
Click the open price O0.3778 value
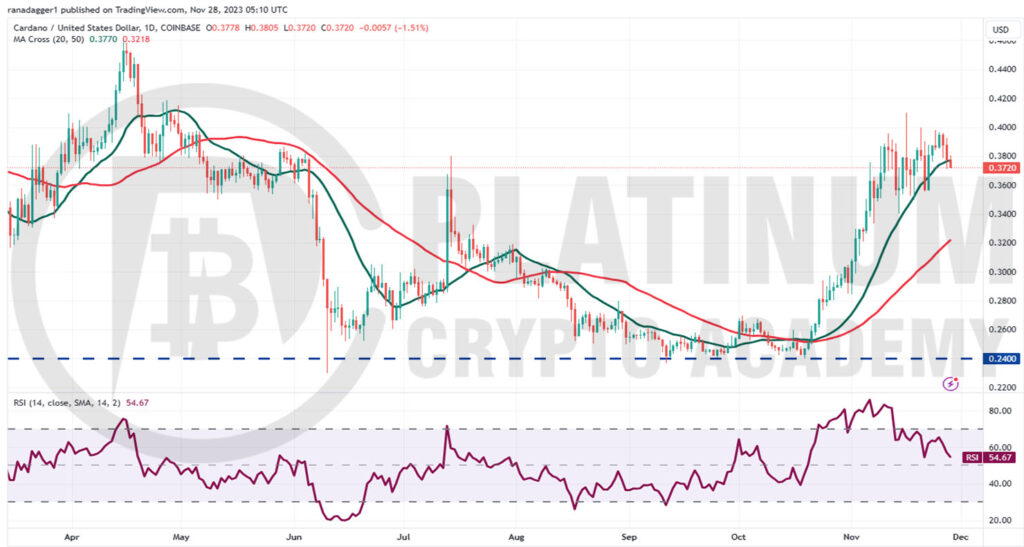tap(221, 28)
